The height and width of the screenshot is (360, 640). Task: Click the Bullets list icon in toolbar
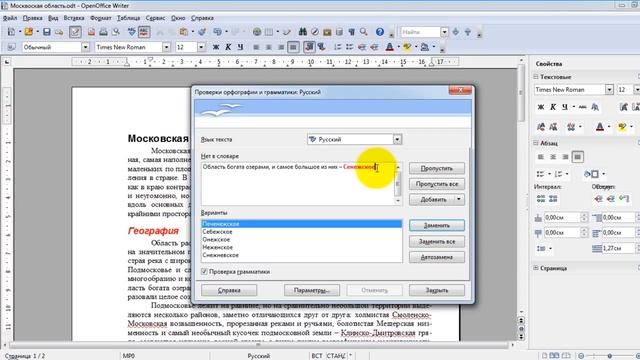(x=349, y=47)
